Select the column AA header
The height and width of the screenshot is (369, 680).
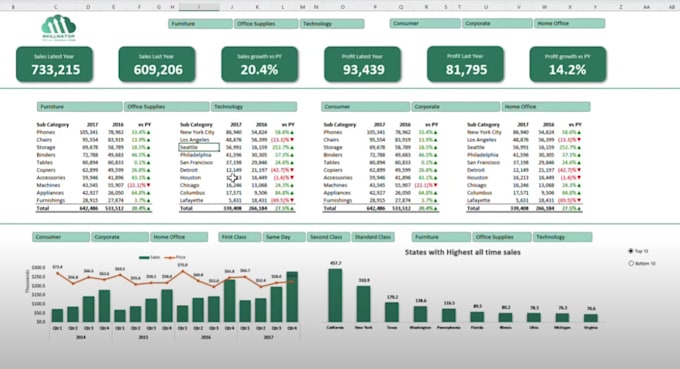point(646,7)
